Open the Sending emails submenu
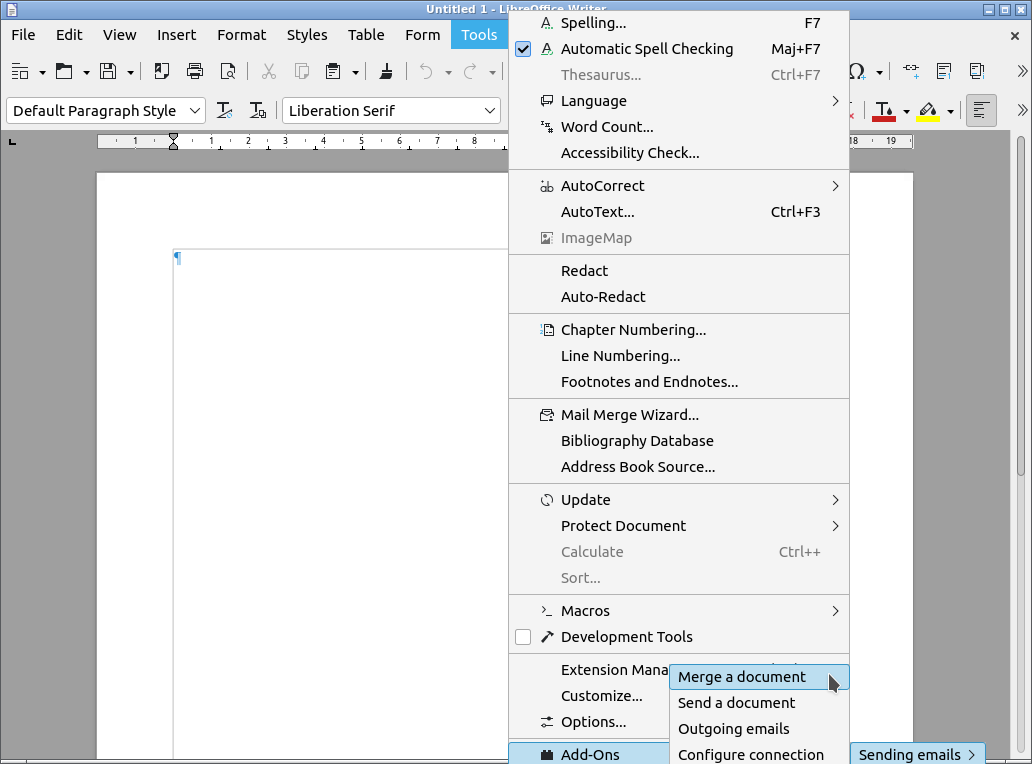Viewport: 1032px width, 764px height. pyautogui.click(x=917, y=754)
